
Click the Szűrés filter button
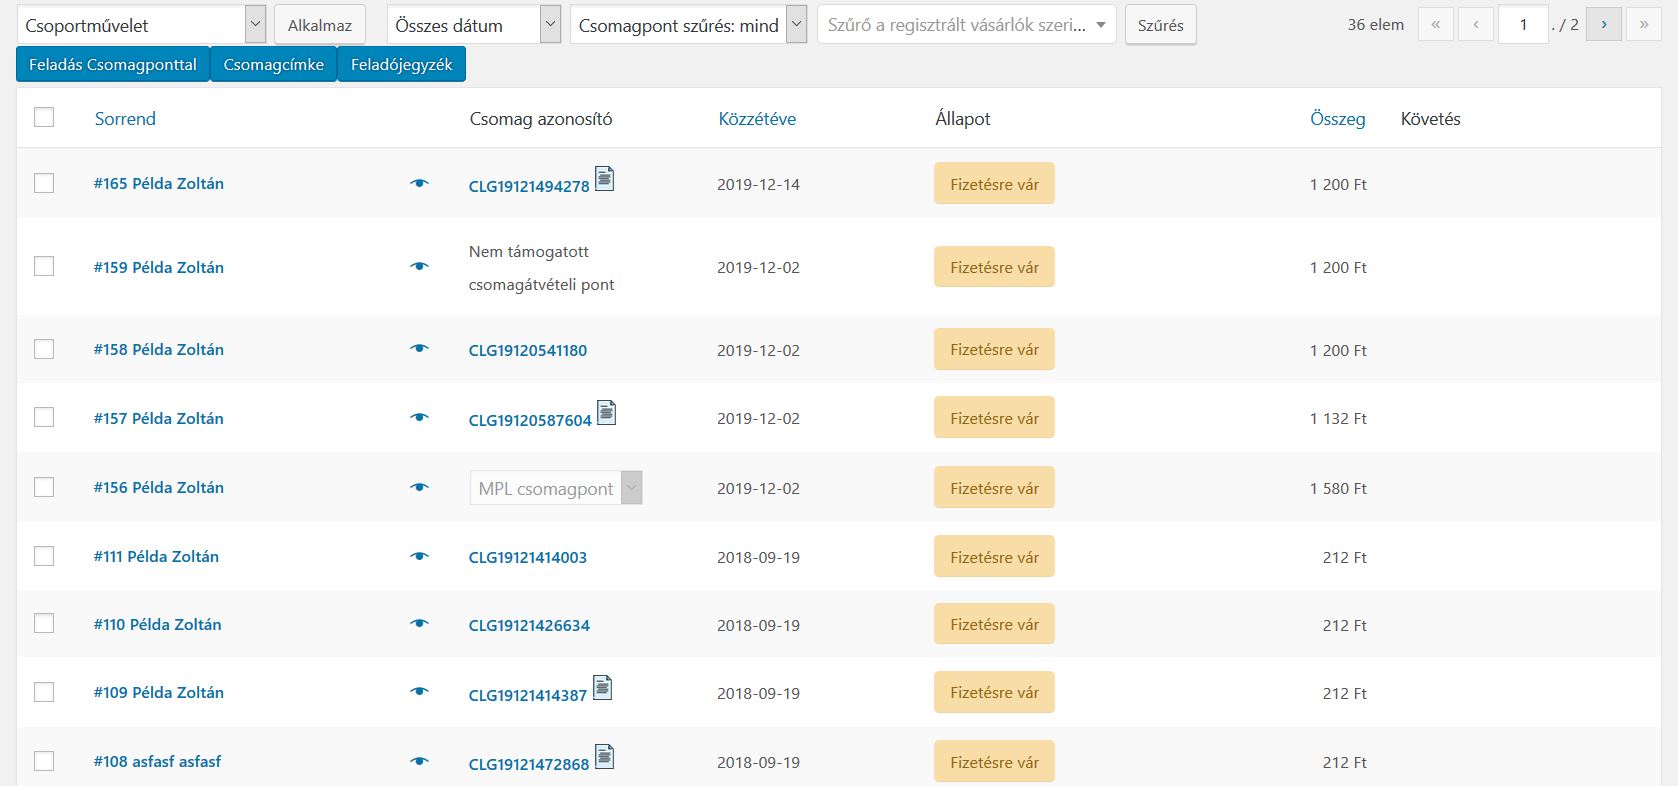1161,25
